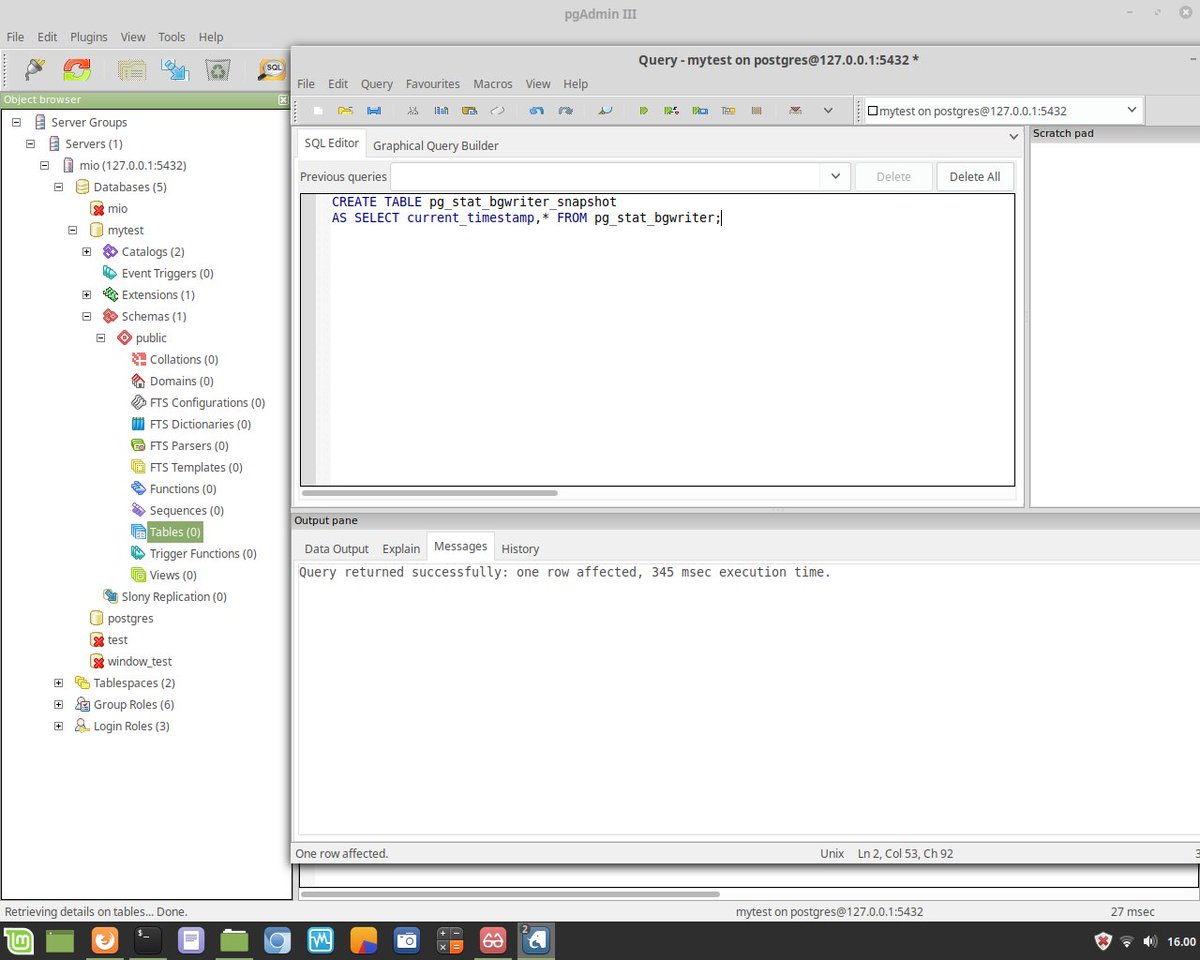
Task: Open the Previous queries dropdown
Action: (x=836, y=176)
